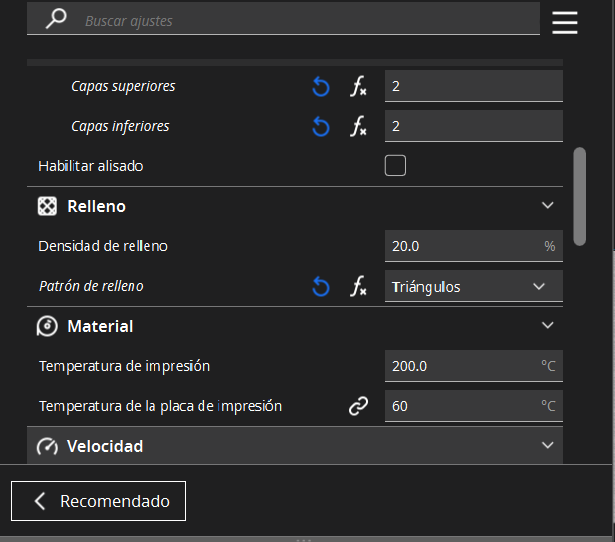This screenshot has height=542, width=615.
Task: Collapse the Material section
Action: 547,326
